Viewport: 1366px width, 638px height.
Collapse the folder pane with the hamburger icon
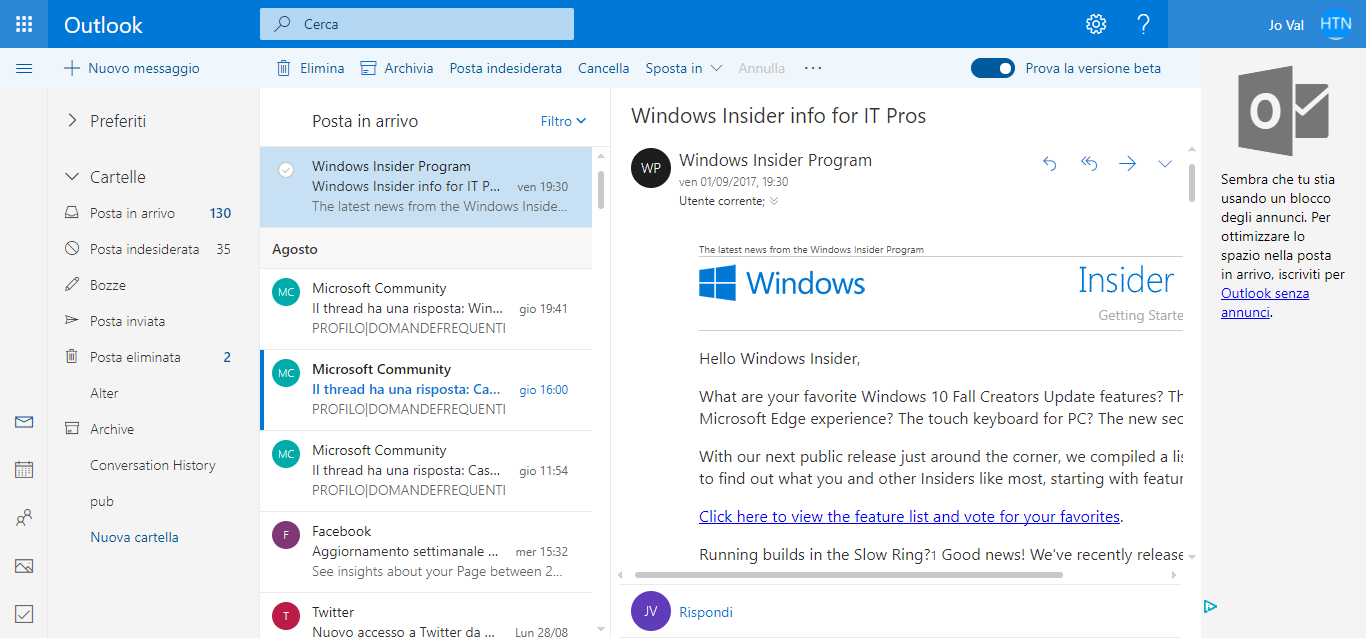[24, 68]
